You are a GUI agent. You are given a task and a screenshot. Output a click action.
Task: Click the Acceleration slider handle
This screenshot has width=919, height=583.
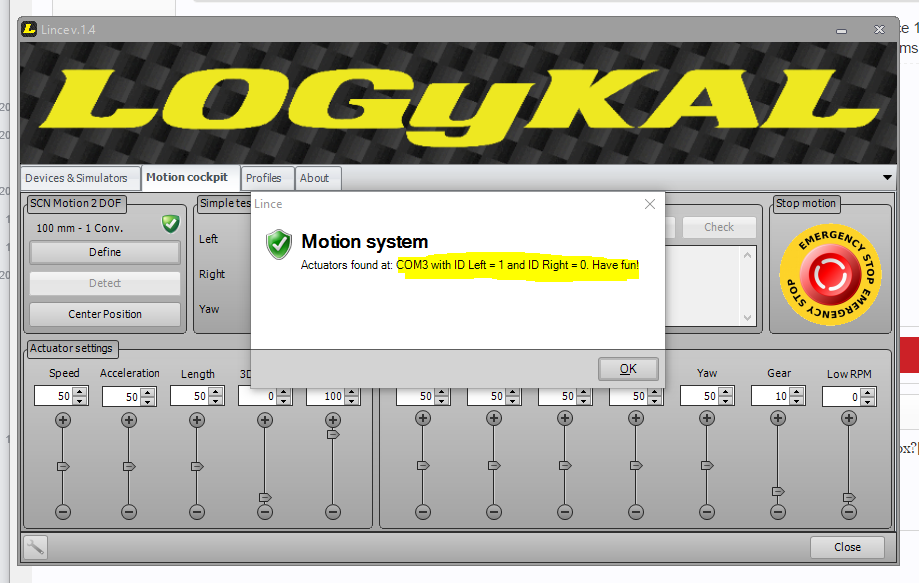(x=130, y=466)
